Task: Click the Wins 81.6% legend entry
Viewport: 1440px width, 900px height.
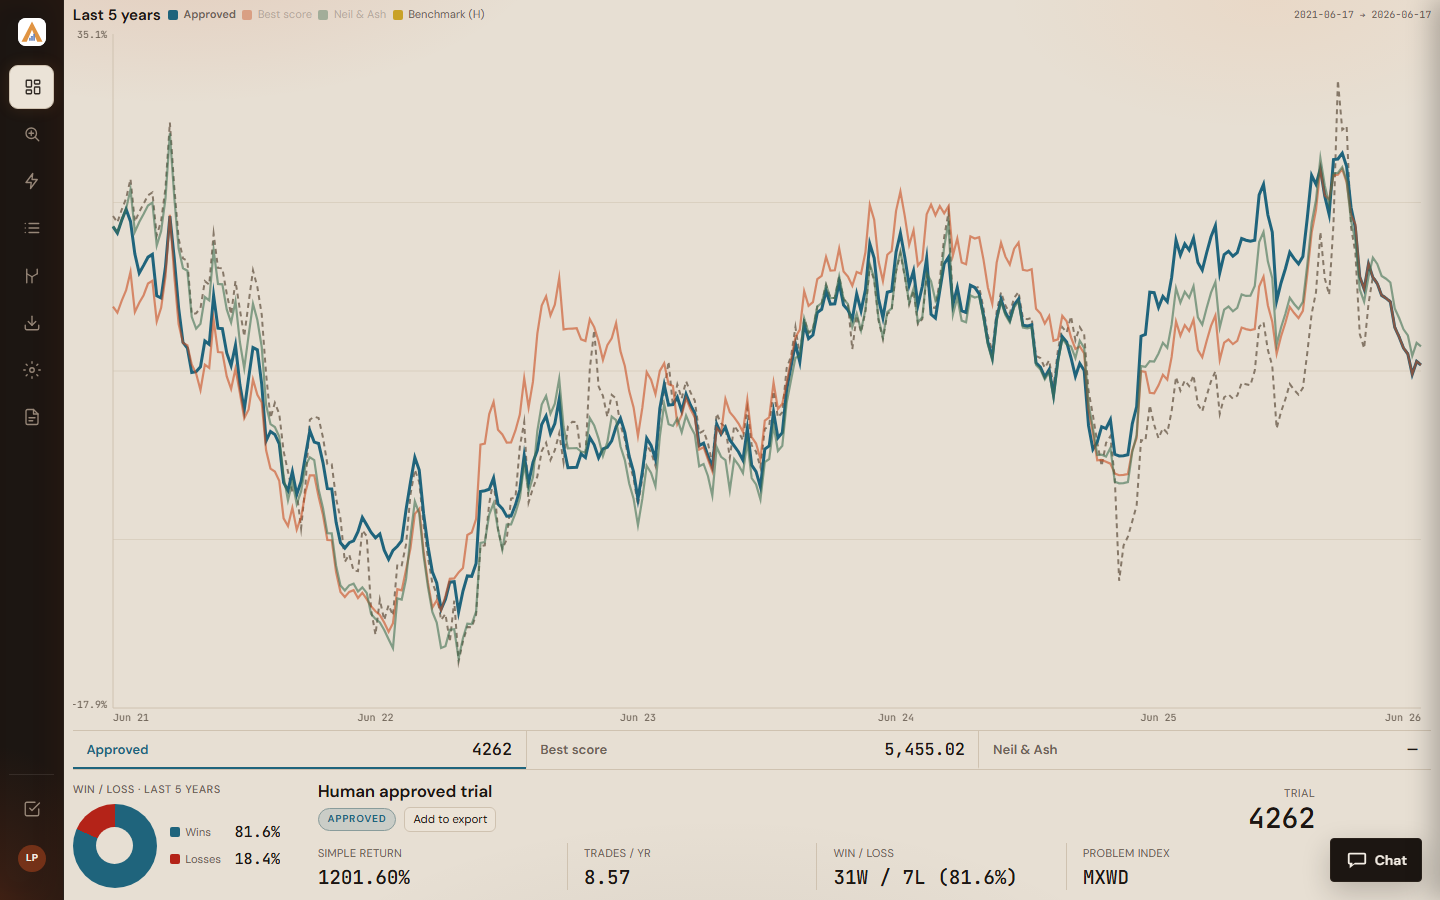Action: tap(225, 832)
